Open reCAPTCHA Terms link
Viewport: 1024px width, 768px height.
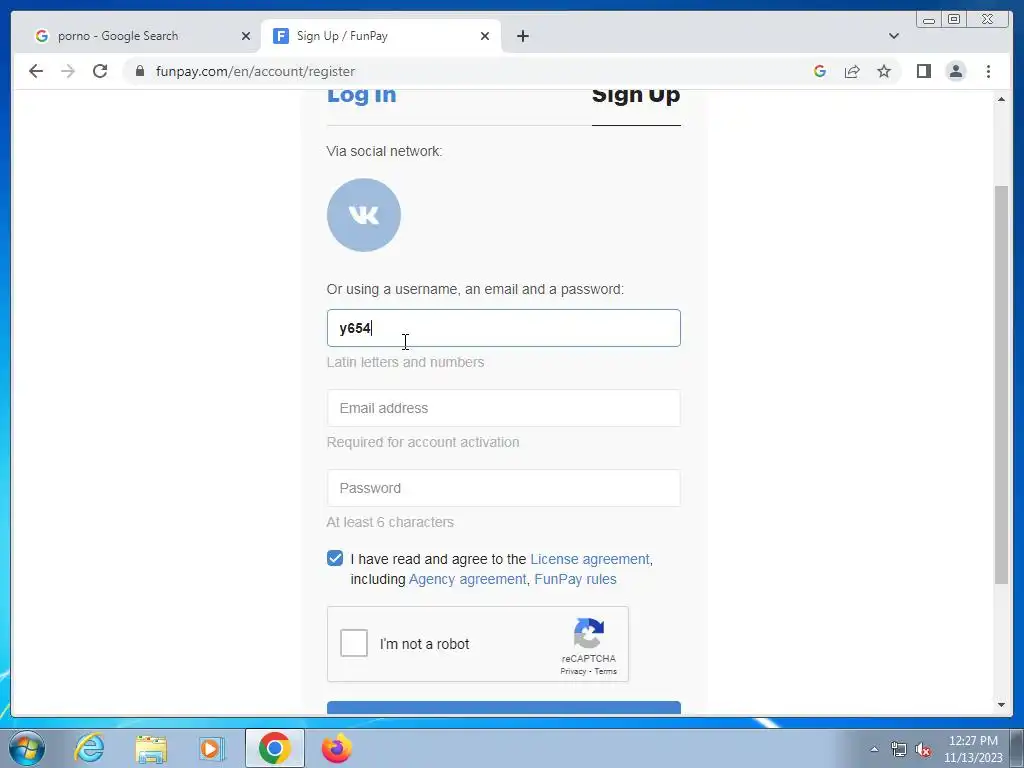(x=605, y=671)
